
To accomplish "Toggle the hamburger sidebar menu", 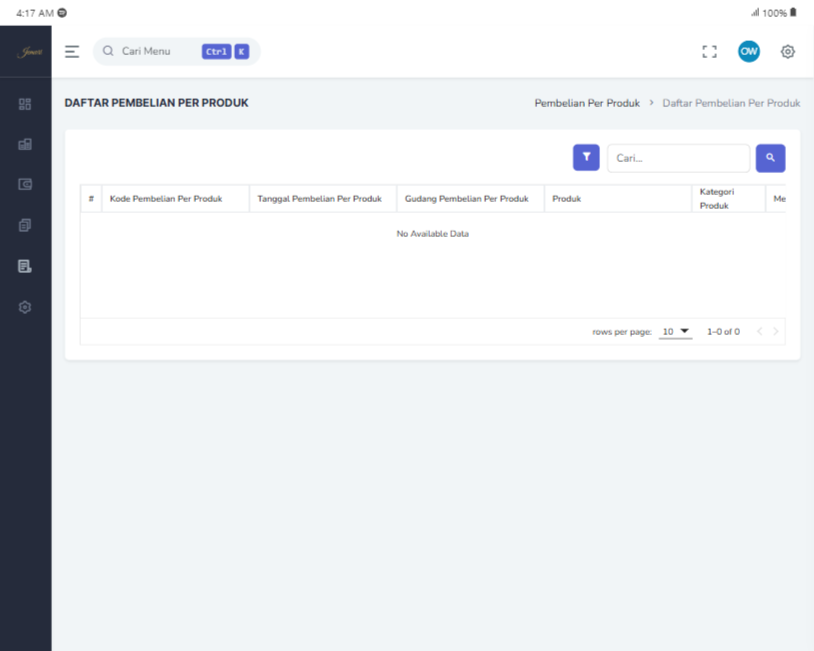I will pyautogui.click(x=72, y=52).
